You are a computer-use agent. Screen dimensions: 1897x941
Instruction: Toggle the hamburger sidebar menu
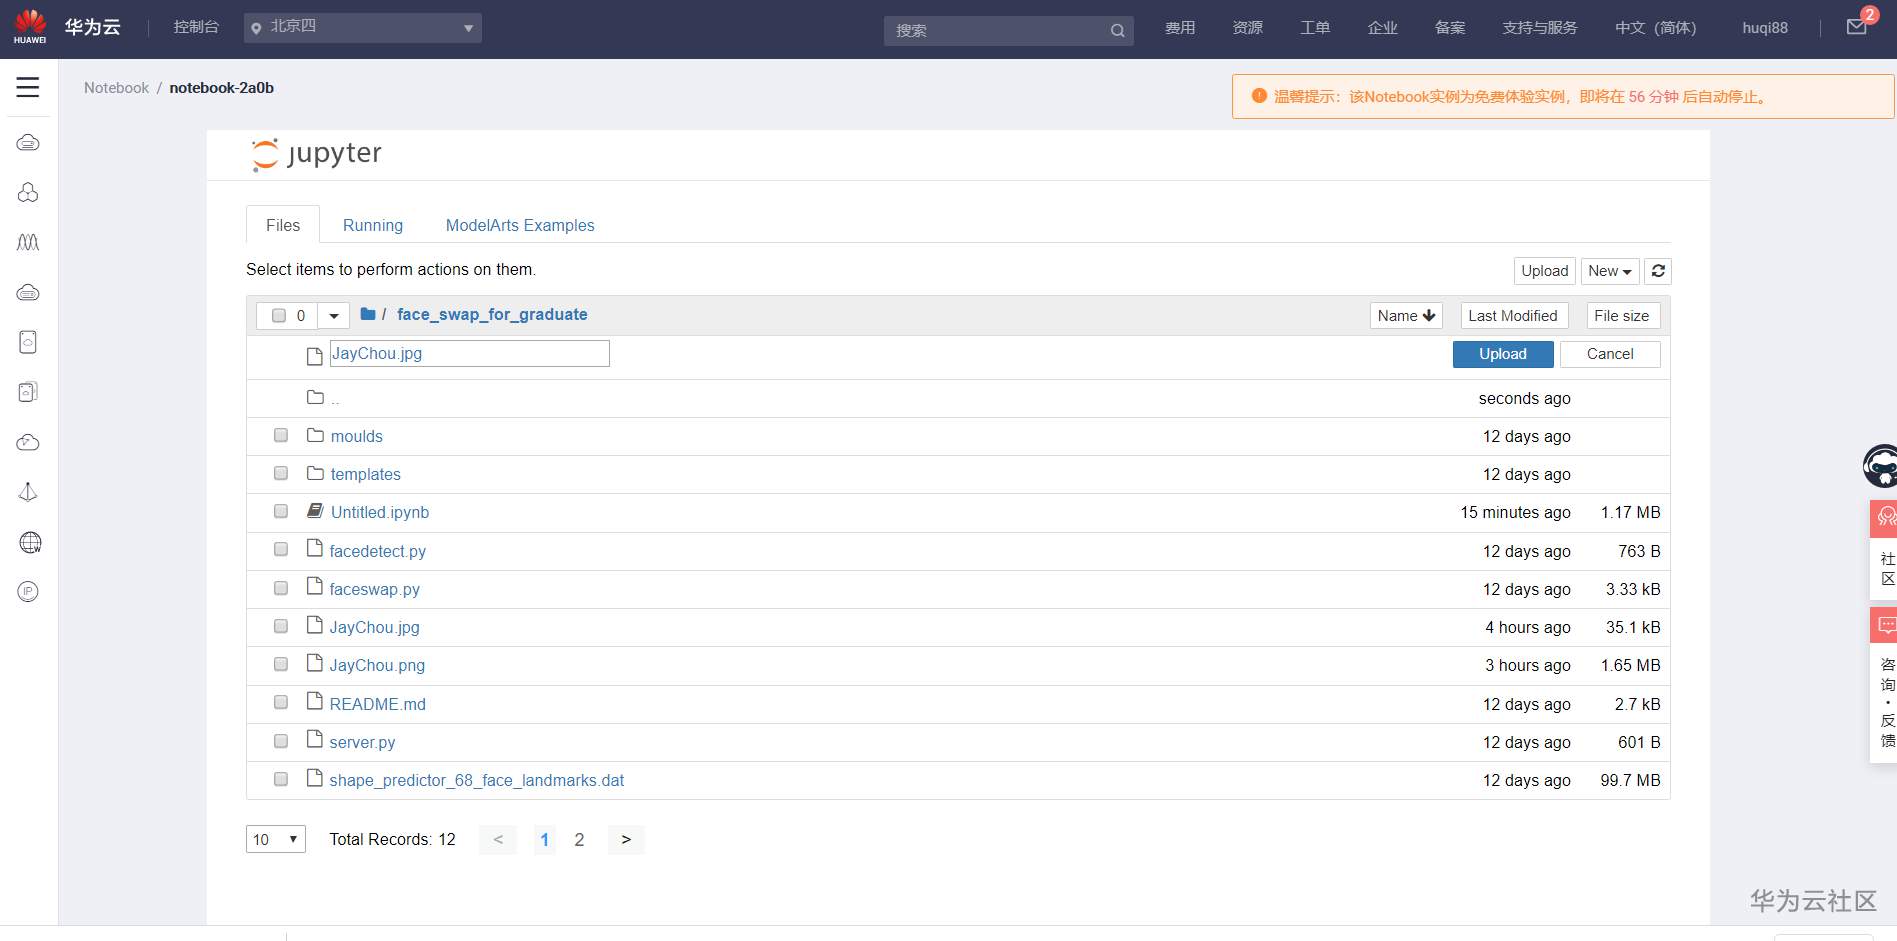coord(28,87)
